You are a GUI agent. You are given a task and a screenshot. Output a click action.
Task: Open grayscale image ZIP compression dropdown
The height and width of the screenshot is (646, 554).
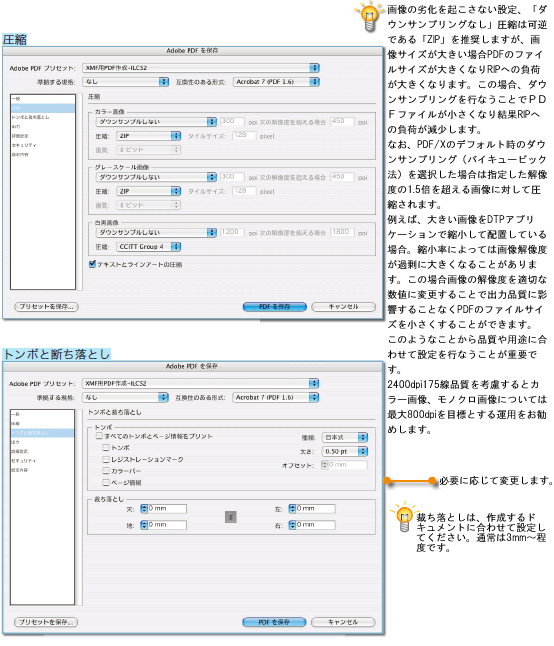(x=149, y=191)
